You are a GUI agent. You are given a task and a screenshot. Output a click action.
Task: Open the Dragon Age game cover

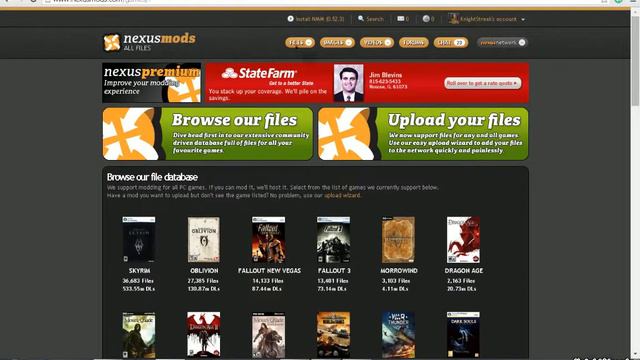point(463,240)
